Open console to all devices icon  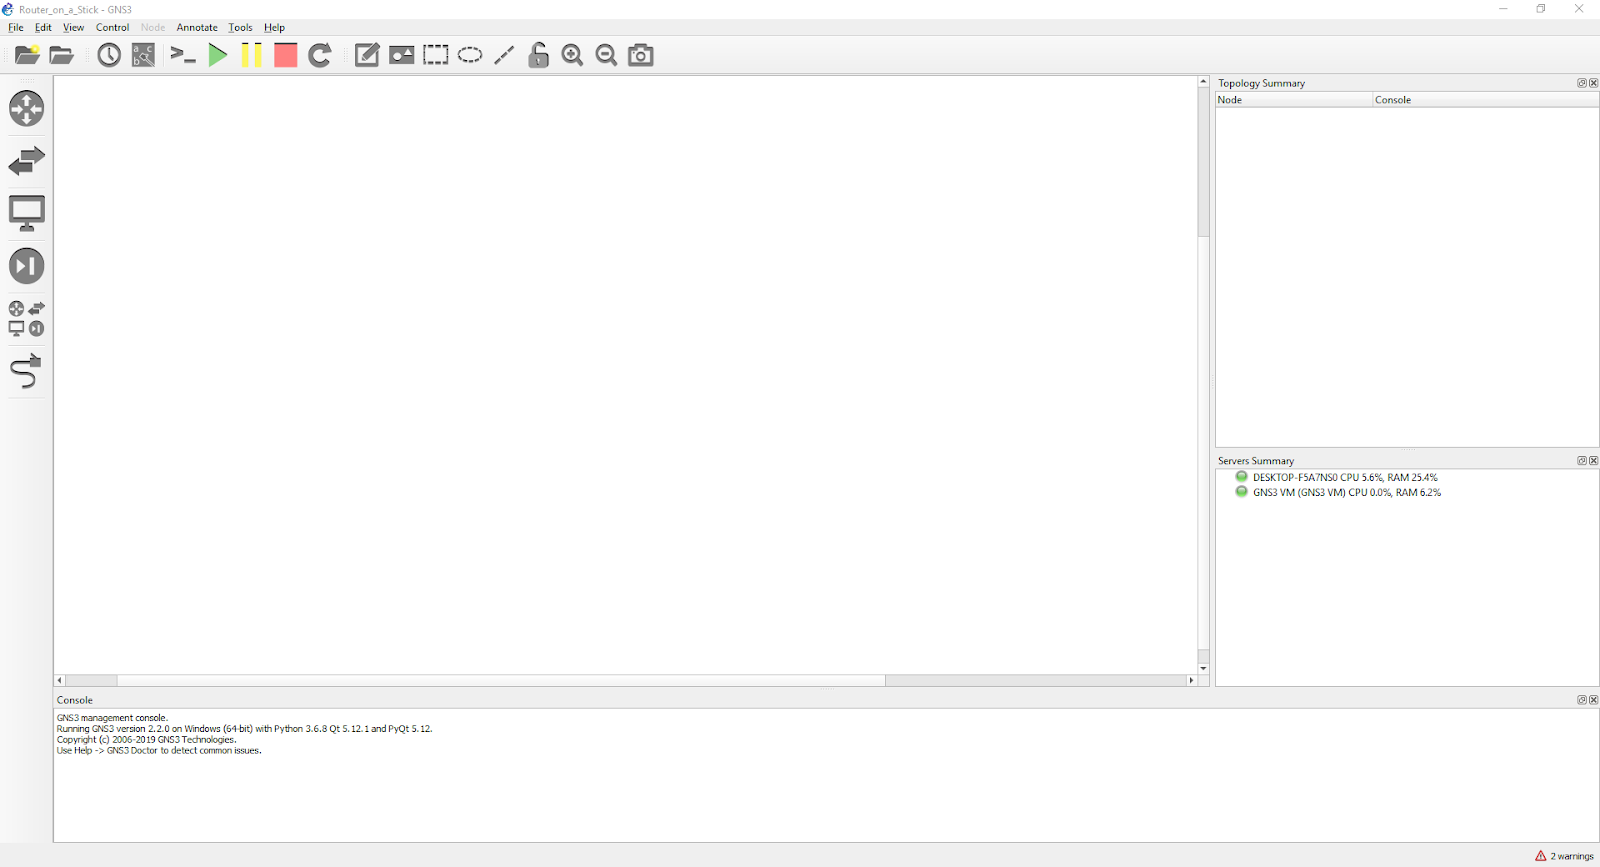pos(183,55)
